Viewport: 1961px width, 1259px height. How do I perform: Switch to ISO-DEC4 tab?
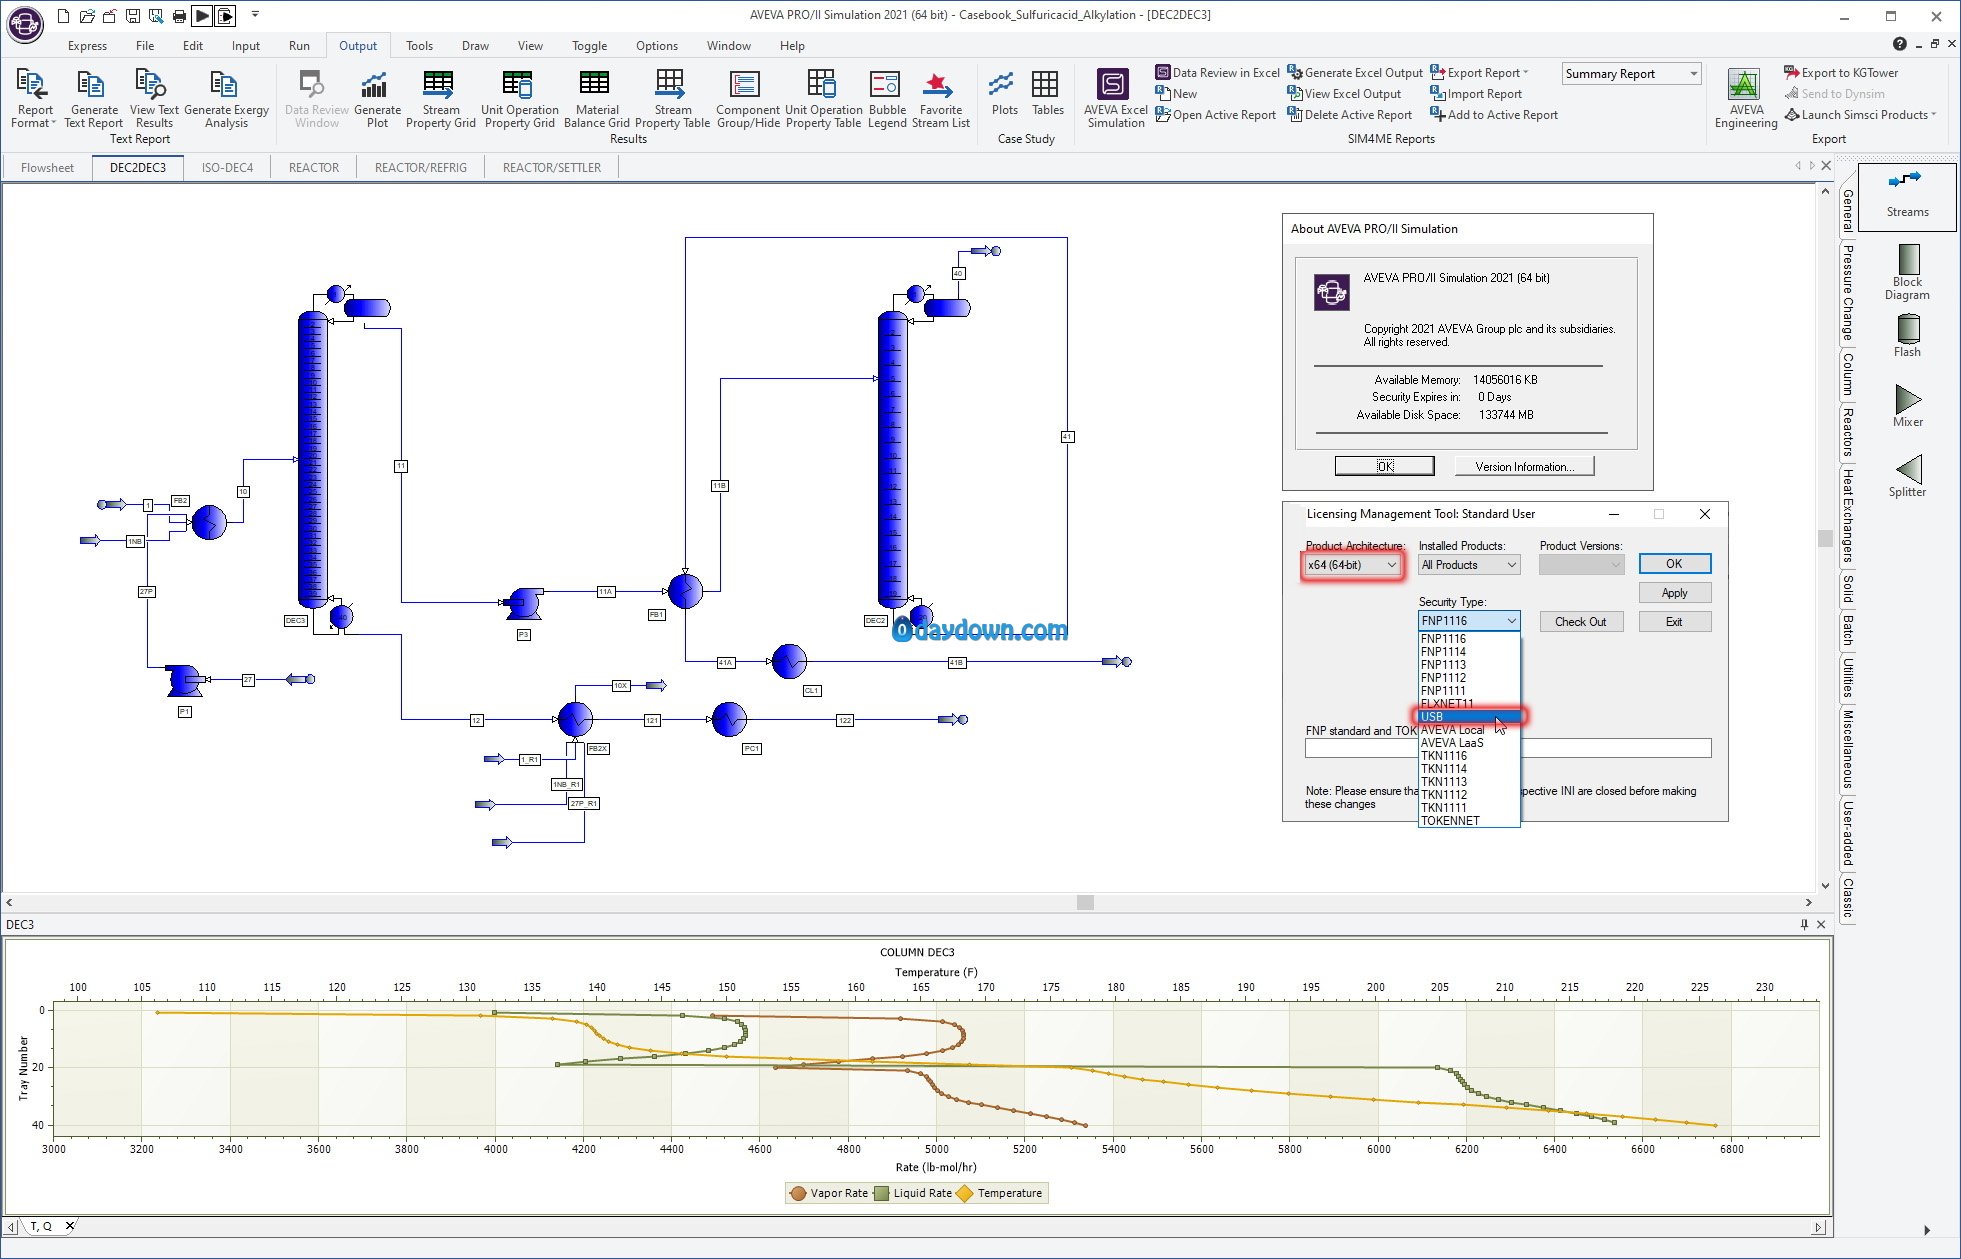[227, 167]
